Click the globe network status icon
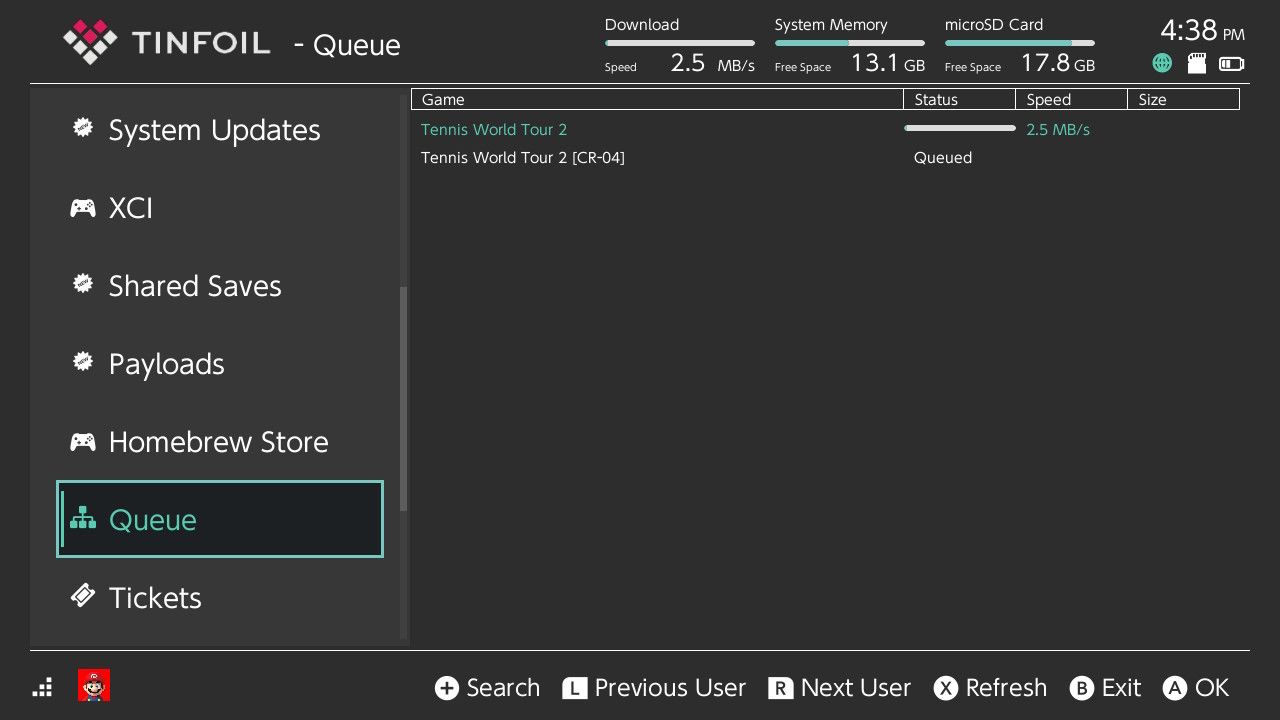 pyautogui.click(x=1162, y=63)
